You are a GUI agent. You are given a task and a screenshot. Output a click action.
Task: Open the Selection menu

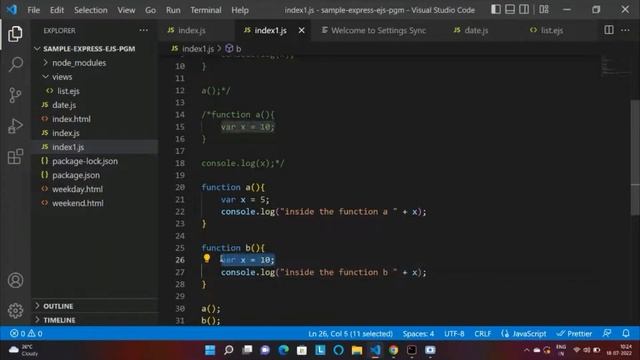[91, 10]
